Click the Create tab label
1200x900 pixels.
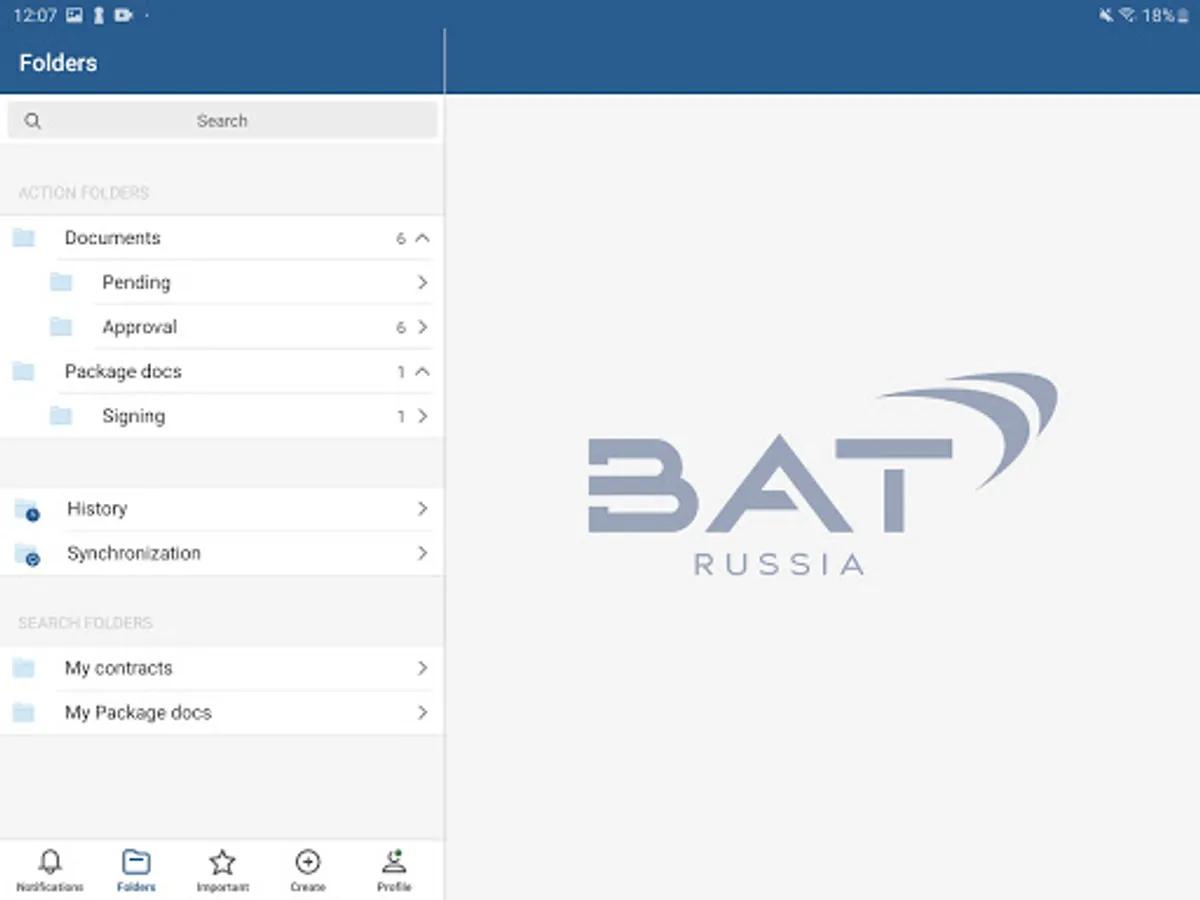tap(308, 887)
